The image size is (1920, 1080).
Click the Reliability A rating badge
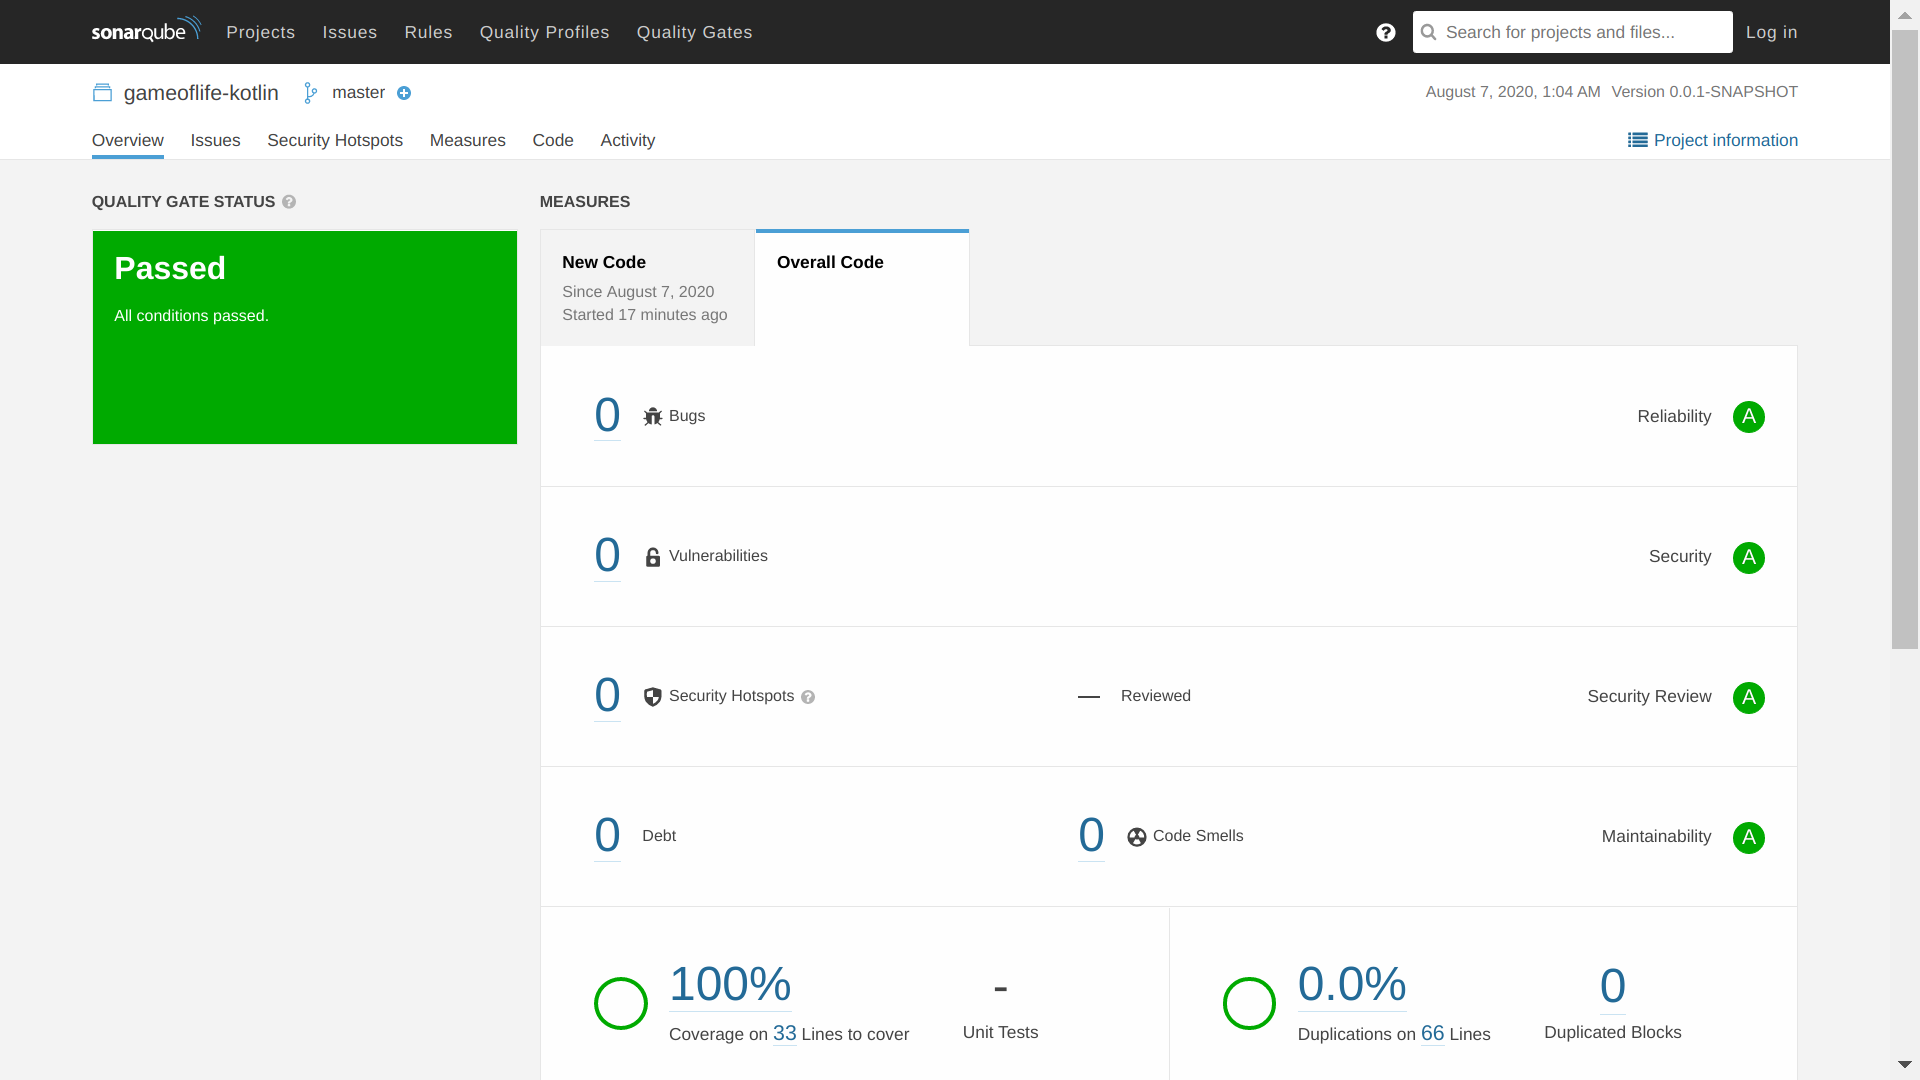pyautogui.click(x=1748, y=417)
